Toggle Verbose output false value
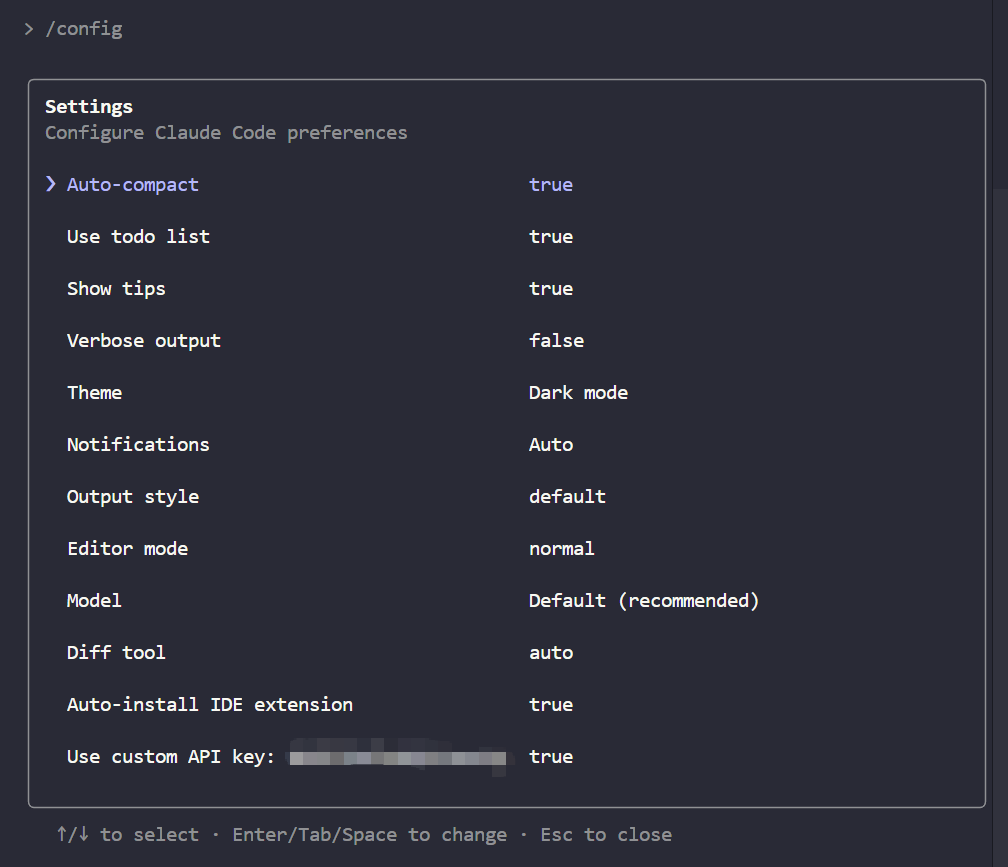The image size is (1008, 867). tap(556, 341)
